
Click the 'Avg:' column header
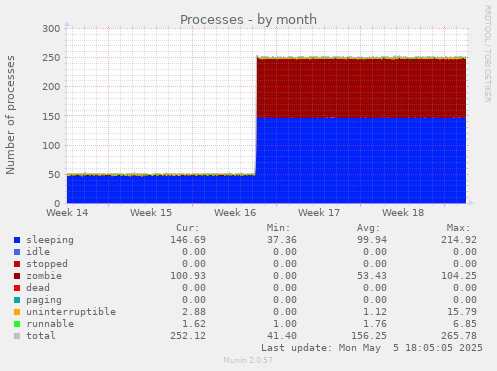coord(368,228)
